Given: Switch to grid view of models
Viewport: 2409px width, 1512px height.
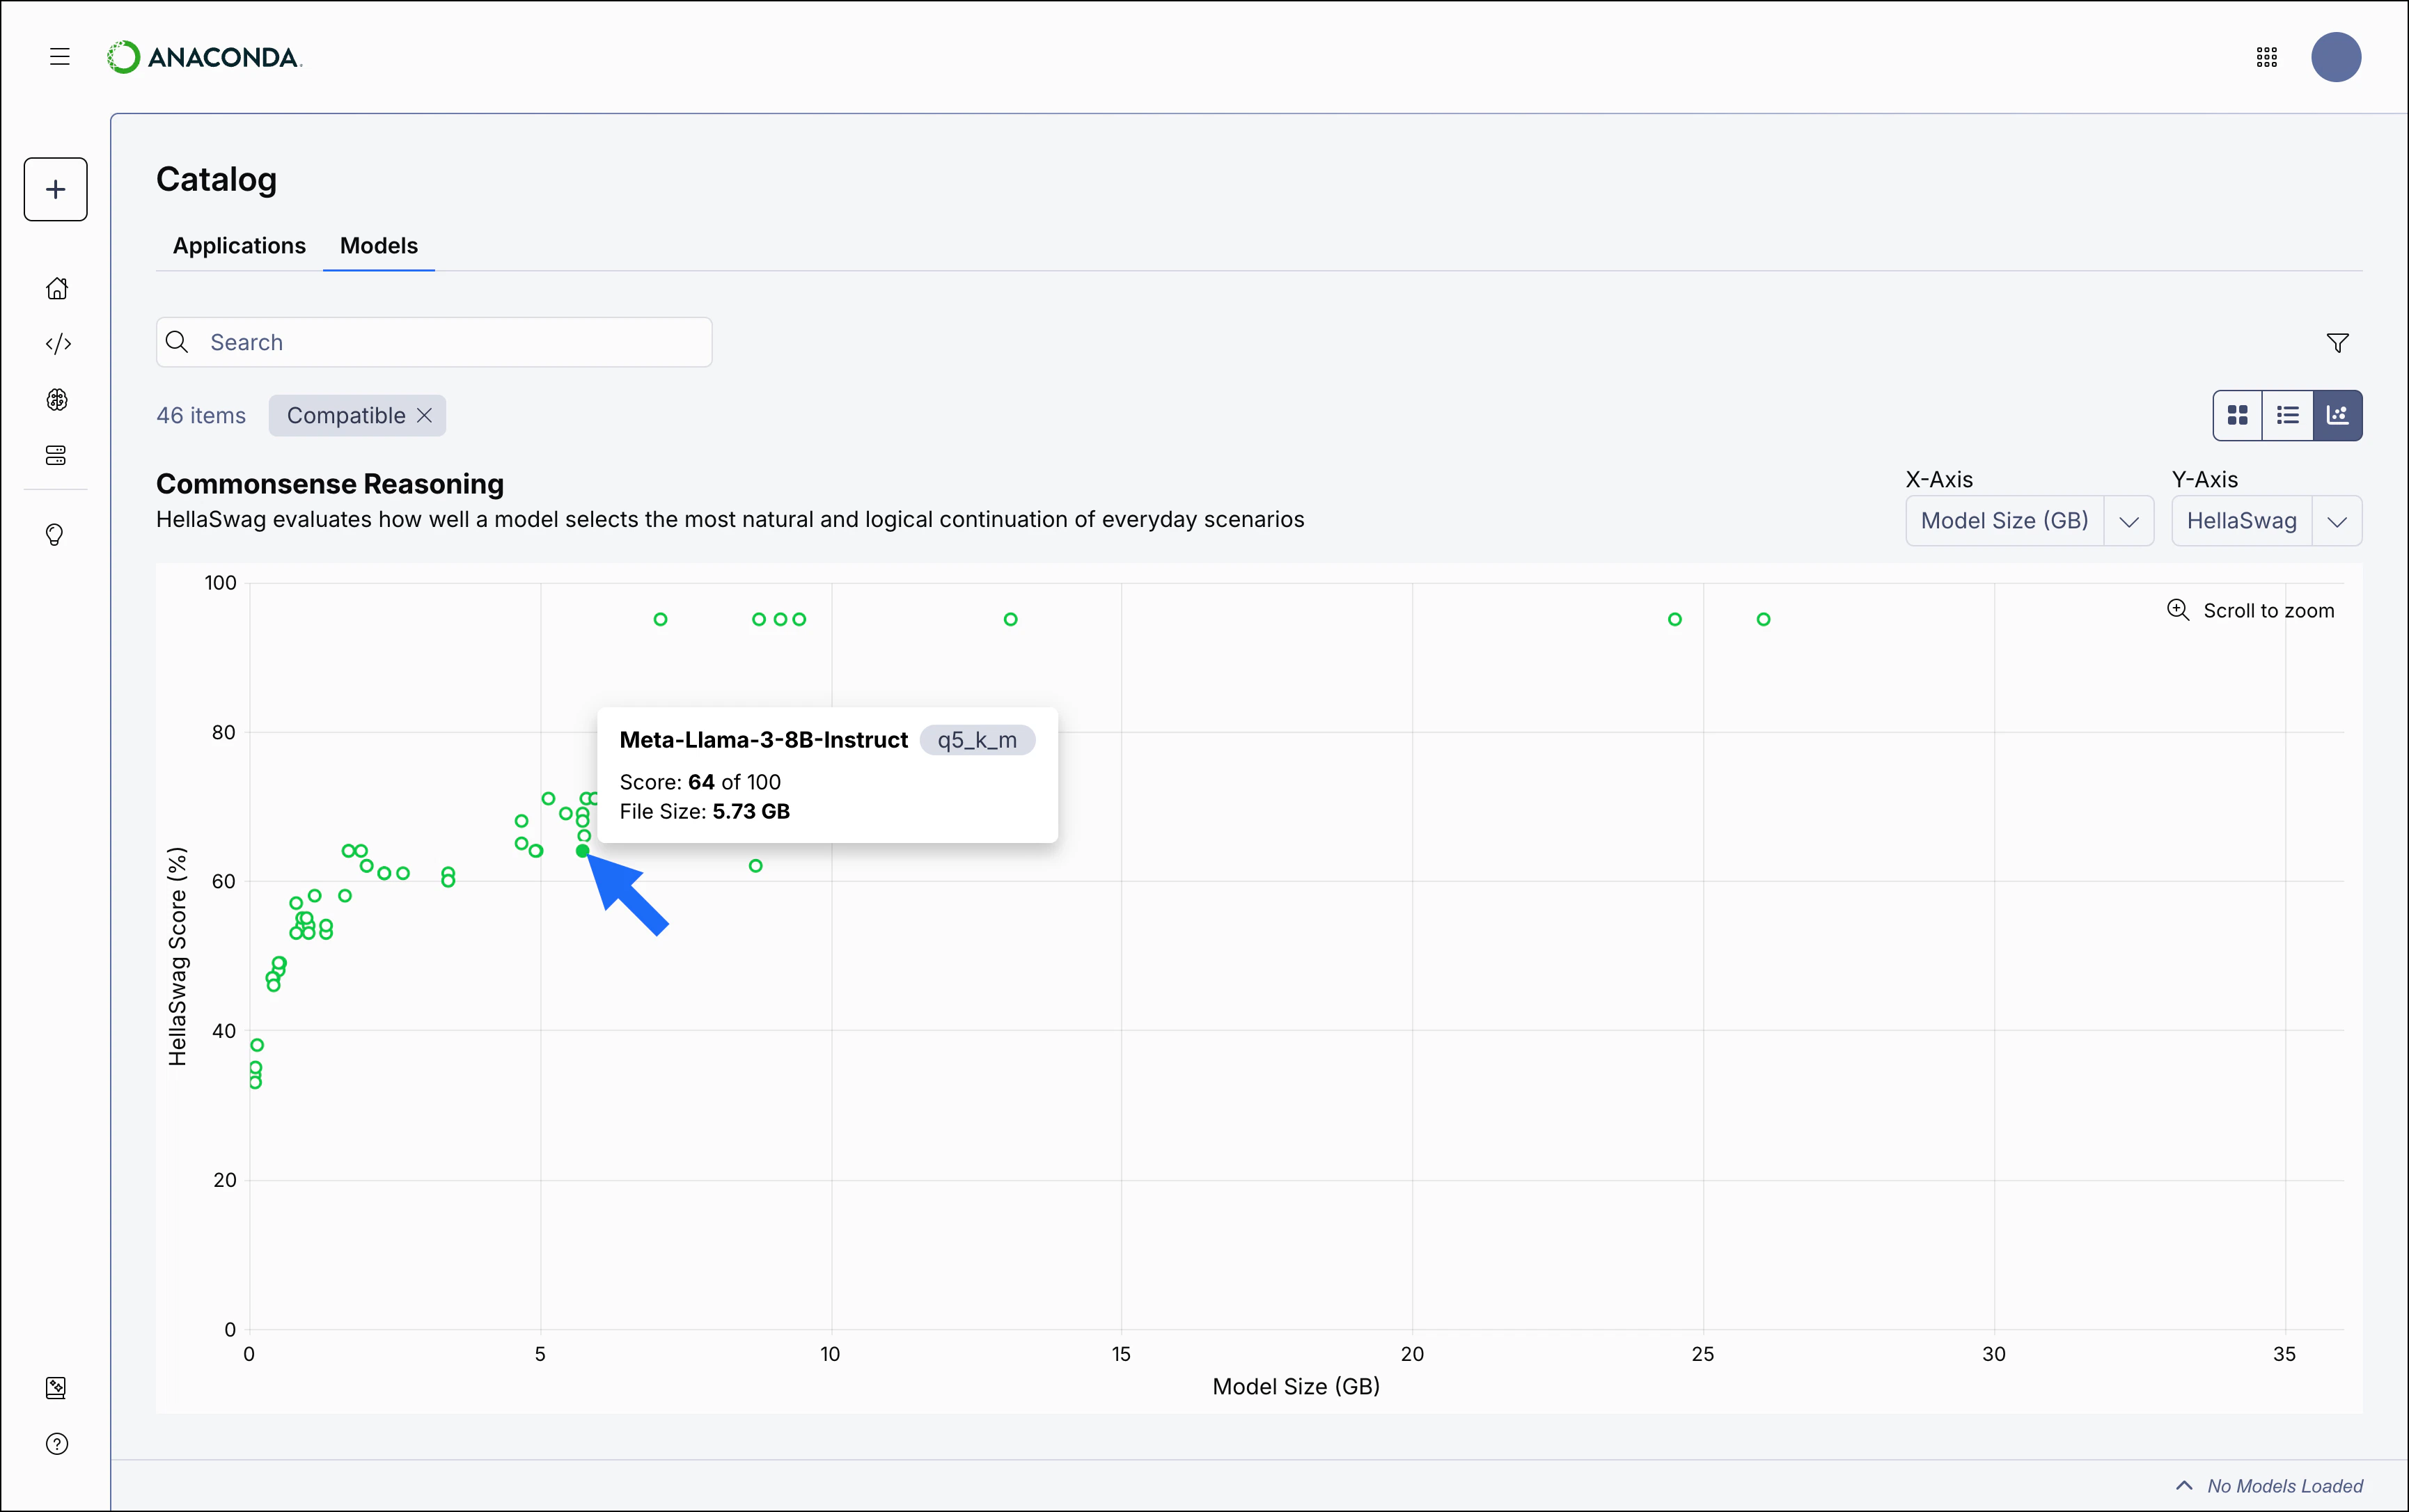Looking at the screenshot, I should click(2238, 414).
